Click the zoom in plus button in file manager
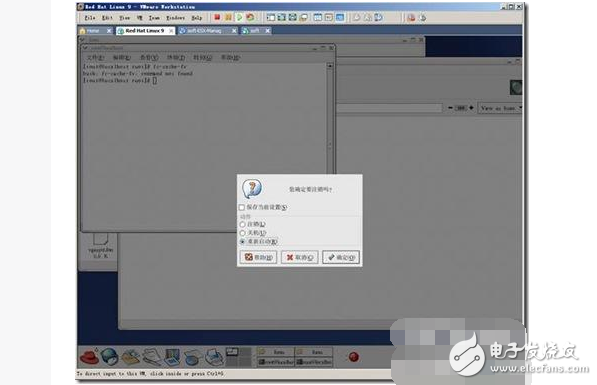The width and height of the screenshot is (597, 385). pyautogui.click(x=471, y=108)
